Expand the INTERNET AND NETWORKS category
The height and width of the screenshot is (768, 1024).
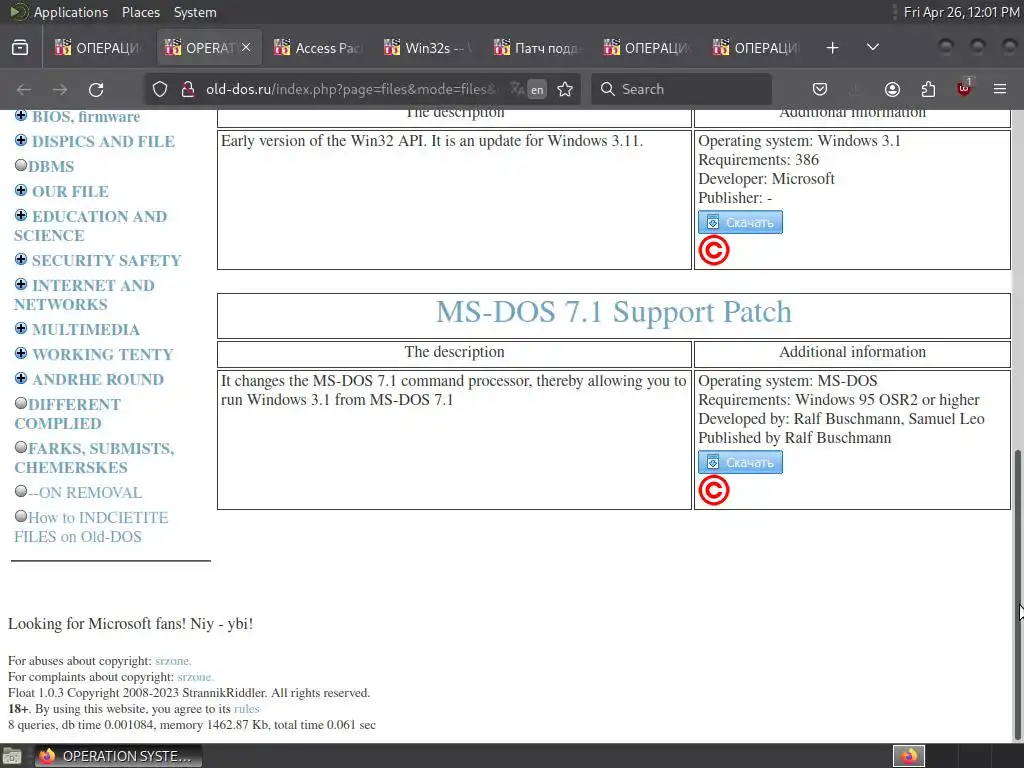tap(21, 284)
